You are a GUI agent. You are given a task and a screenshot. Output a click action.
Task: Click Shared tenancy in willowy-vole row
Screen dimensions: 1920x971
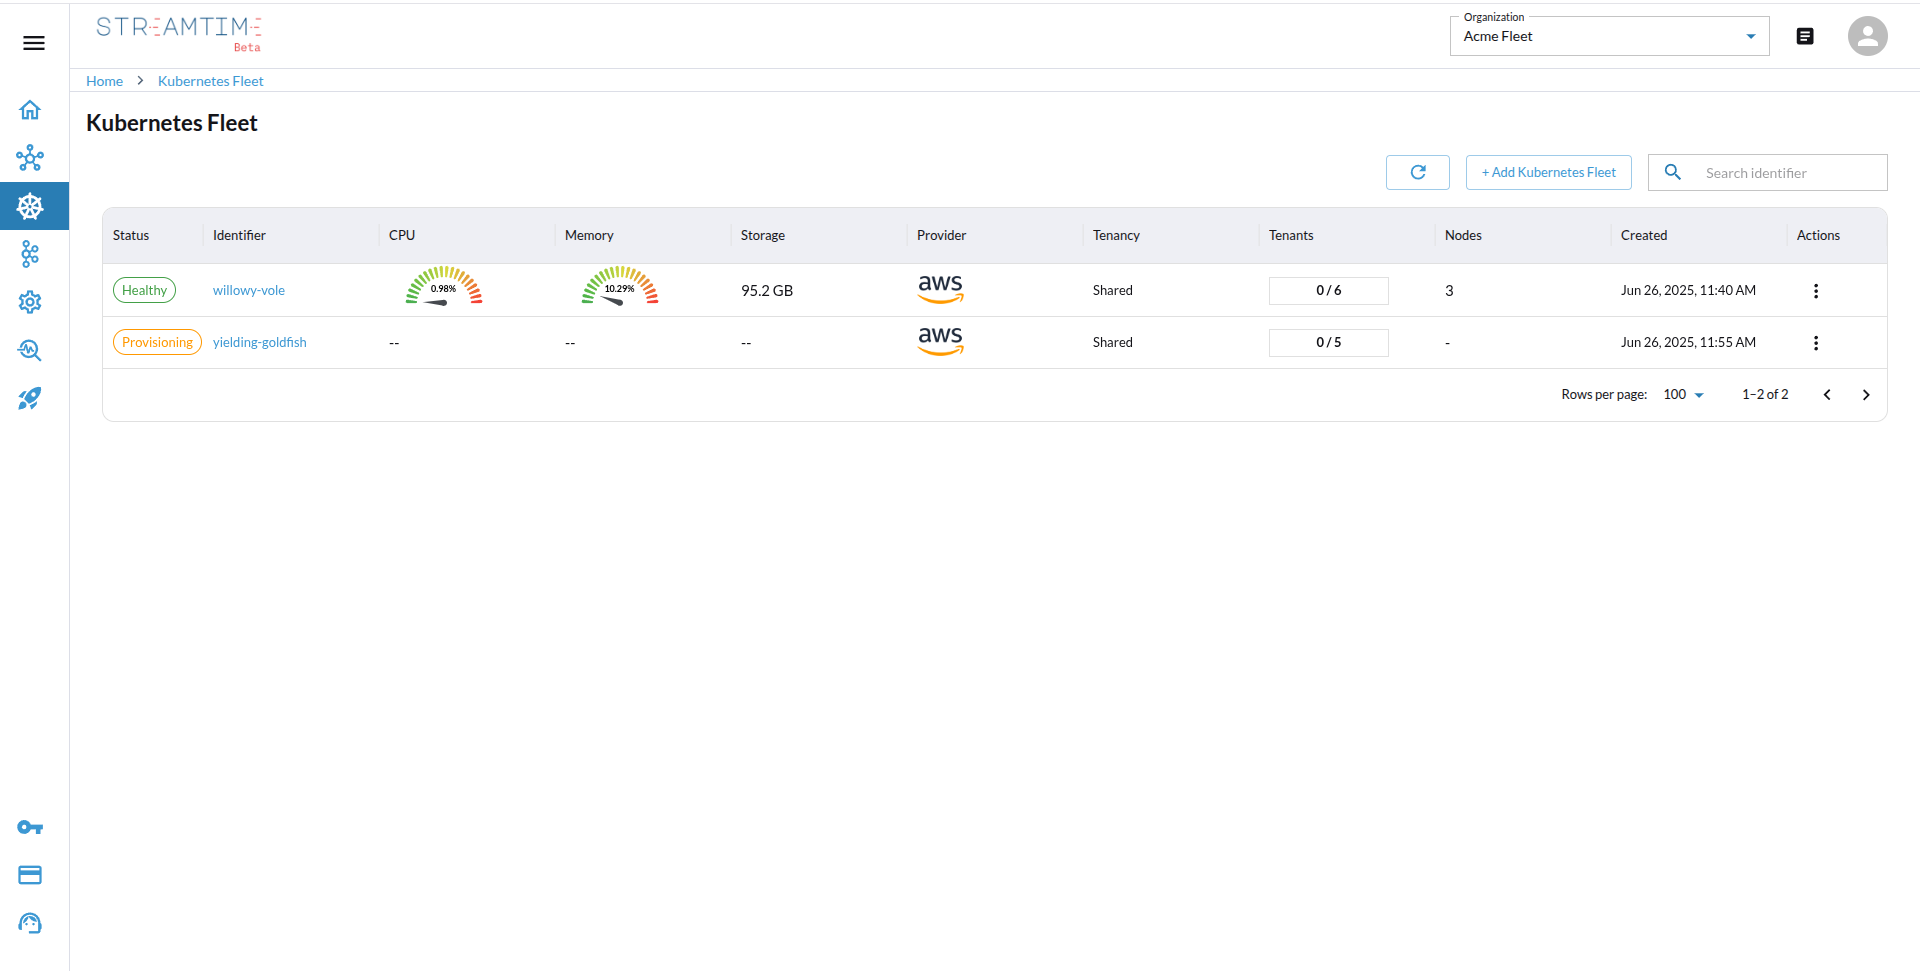pyautogui.click(x=1113, y=290)
